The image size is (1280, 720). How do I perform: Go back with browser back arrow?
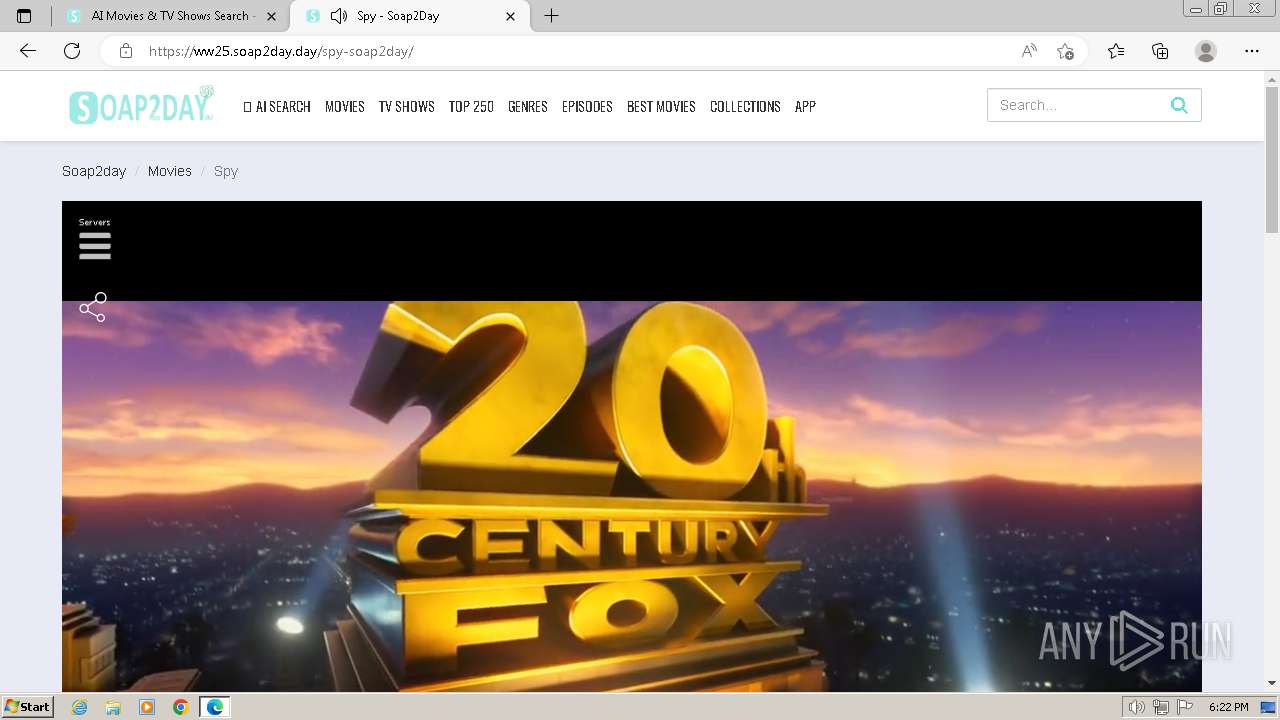pyautogui.click(x=28, y=51)
